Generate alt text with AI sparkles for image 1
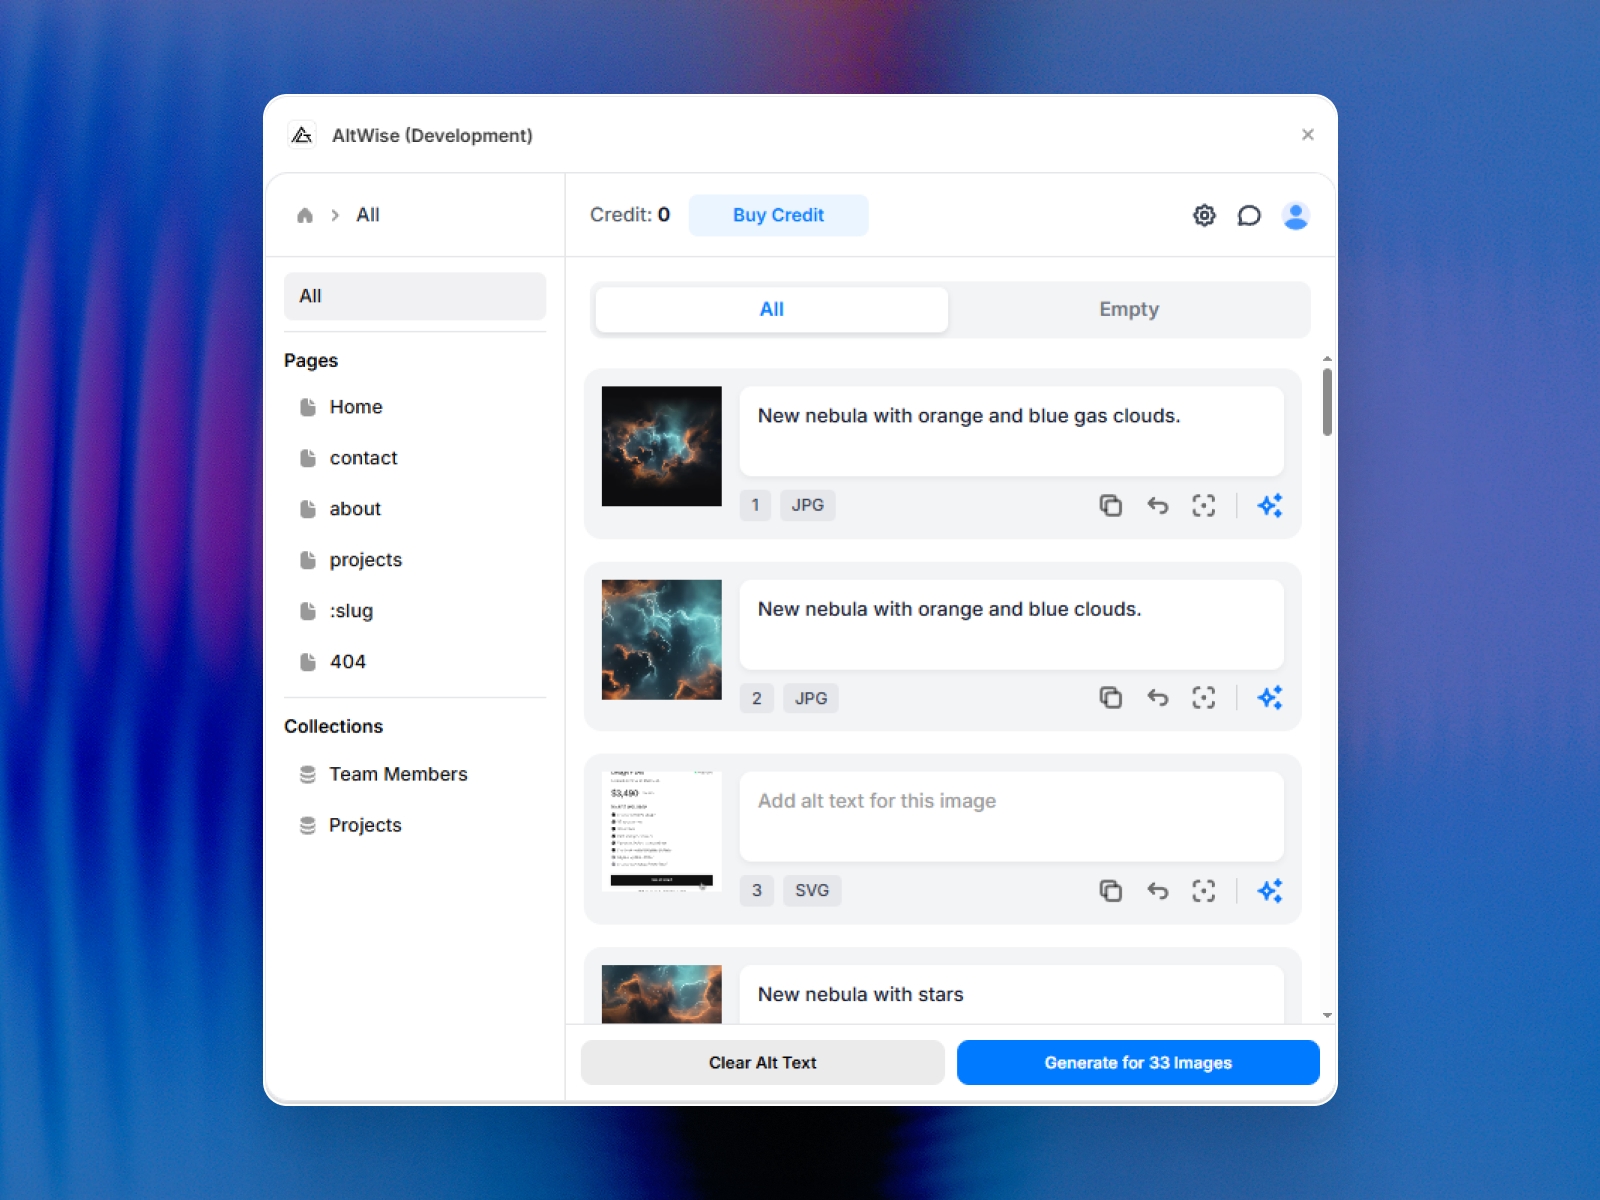 tap(1270, 505)
